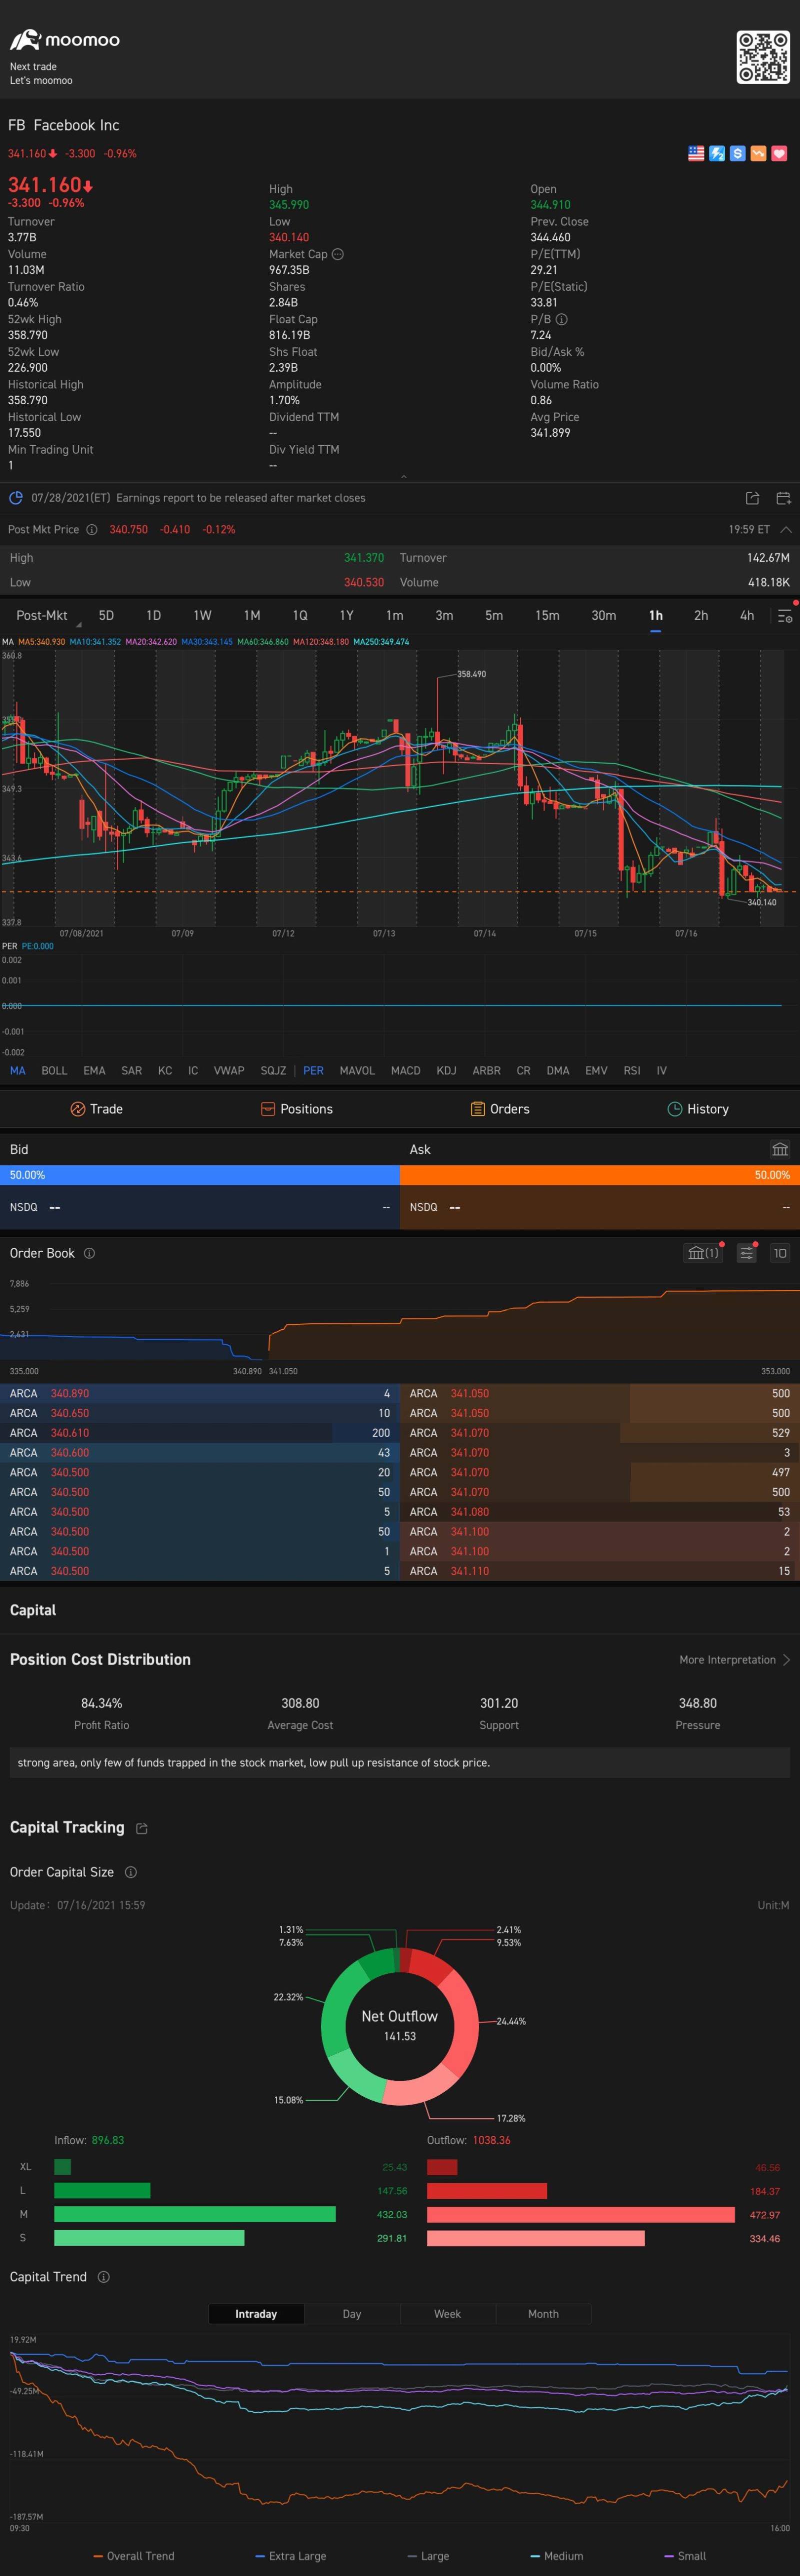Open More Interpretation link
The image size is (800, 2576).
(x=734, y=1660)
